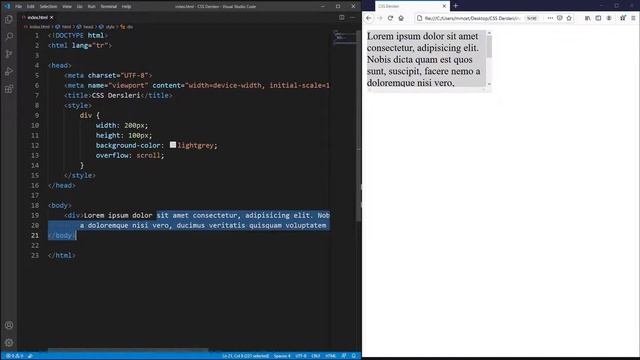Toggle Firefox sidebar view
This screenshot has height=360, width=640.
598,18
